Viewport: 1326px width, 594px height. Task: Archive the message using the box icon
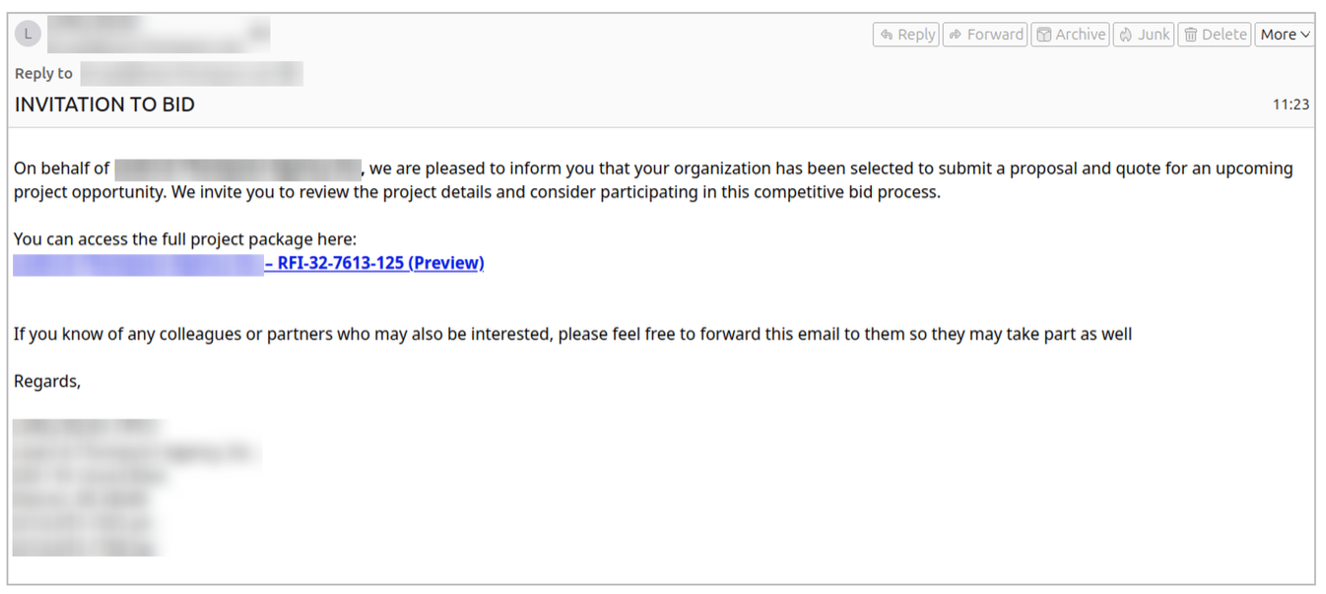pyautogui.click(x=1069, y=35)
